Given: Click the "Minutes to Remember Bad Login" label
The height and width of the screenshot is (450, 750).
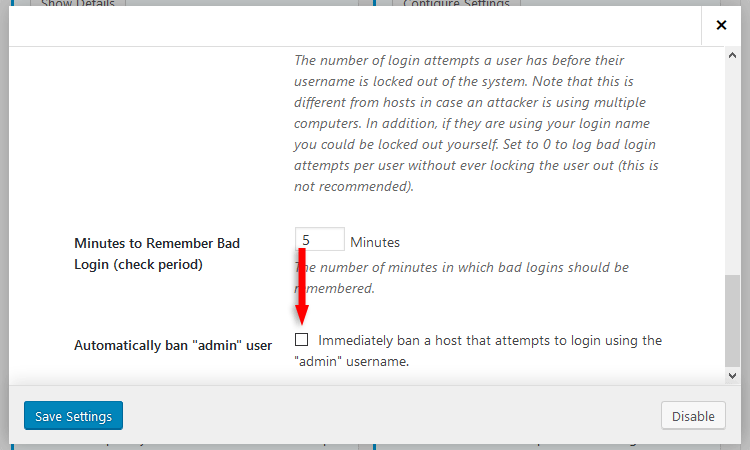Looking at the screenshot, I should click(157, 243).
